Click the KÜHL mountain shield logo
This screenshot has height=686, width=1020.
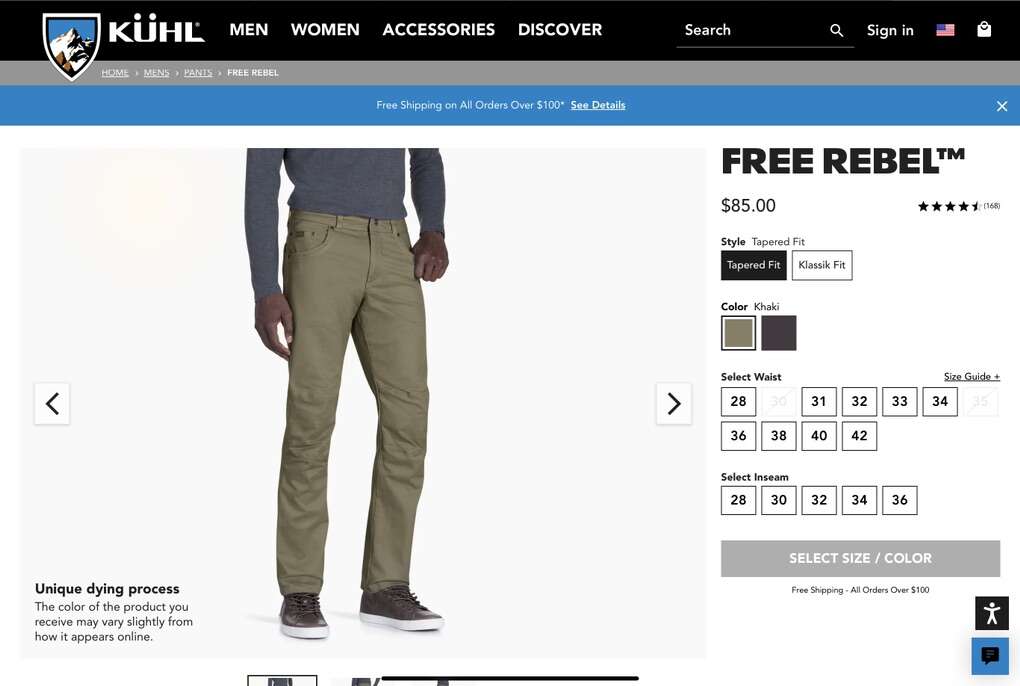[x=72, y=46]
